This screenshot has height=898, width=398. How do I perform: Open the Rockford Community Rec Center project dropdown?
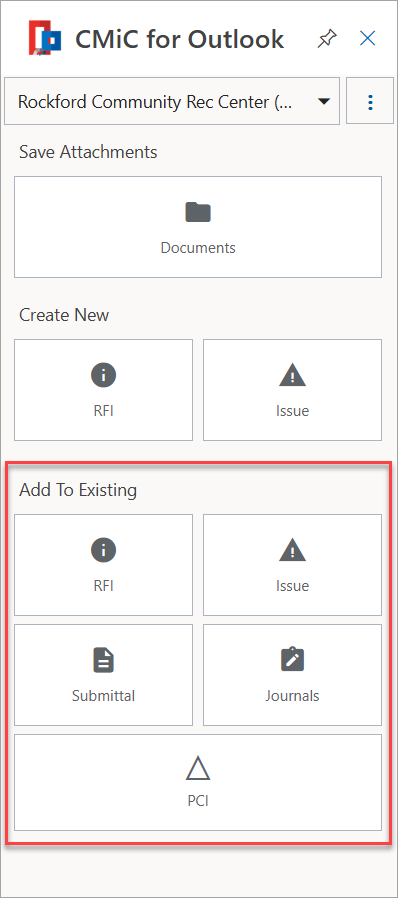coord(172,101)
